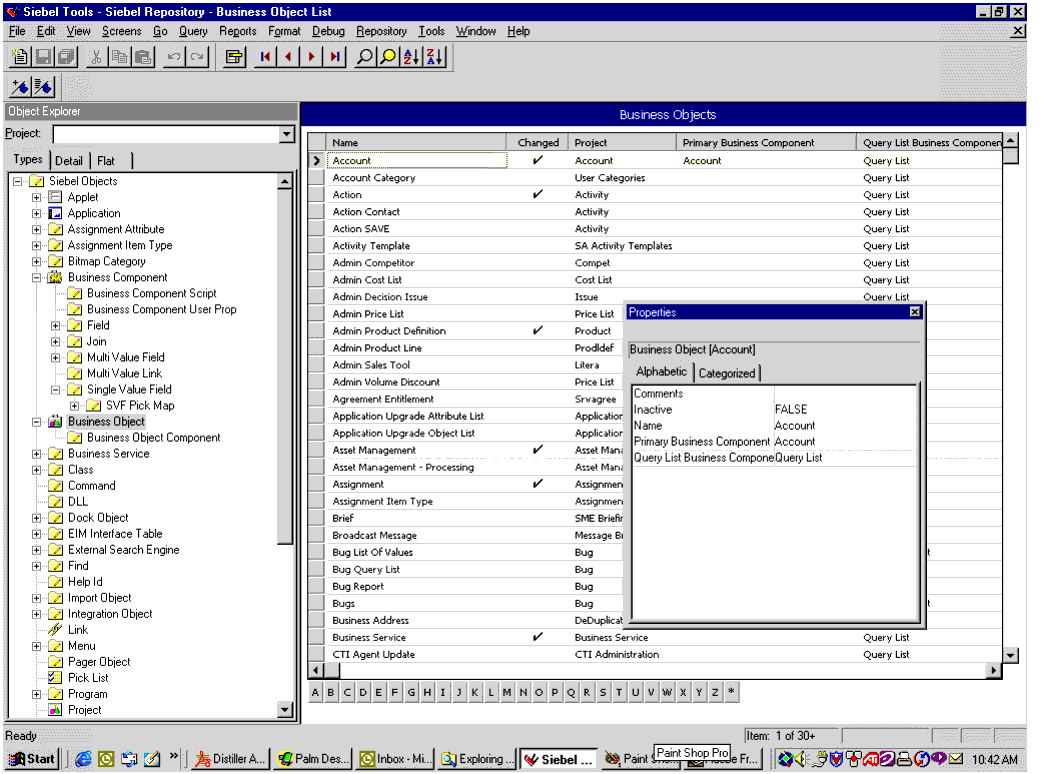Collapse the Business Object tree node
Screen dimensions: 1058x774
pyautogui.click(x=36, y=422)
